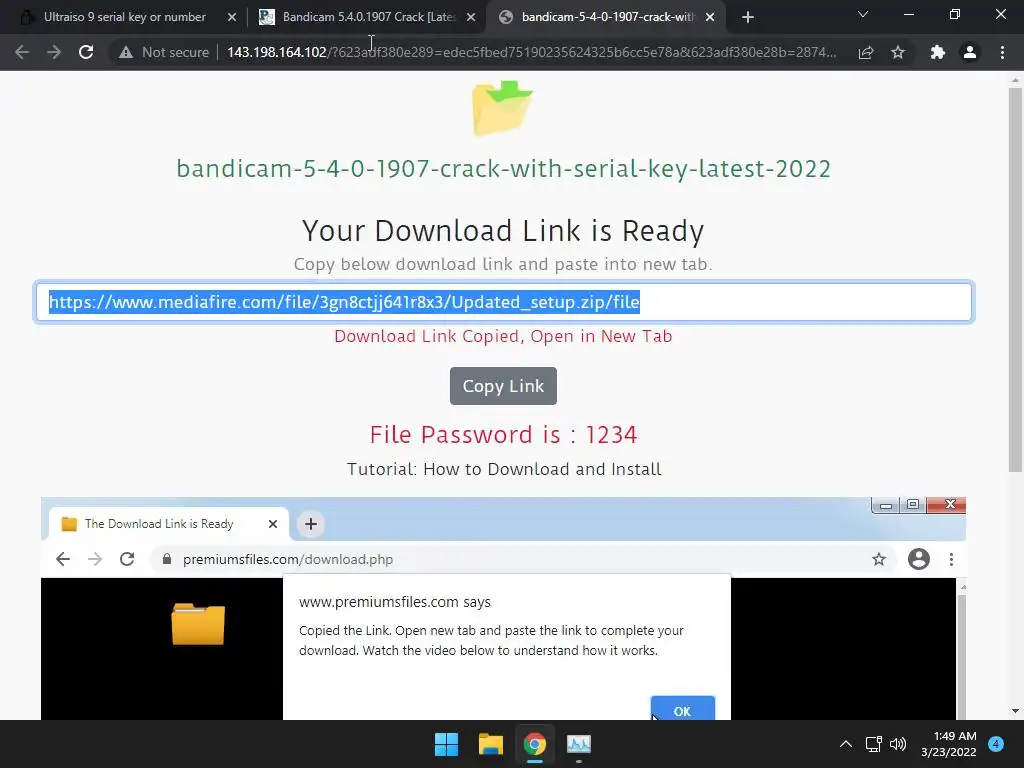1024x768 pixels.
Task: Click the 'Download Link Copied, Open in New Tab' message
Action: (503, 336)
